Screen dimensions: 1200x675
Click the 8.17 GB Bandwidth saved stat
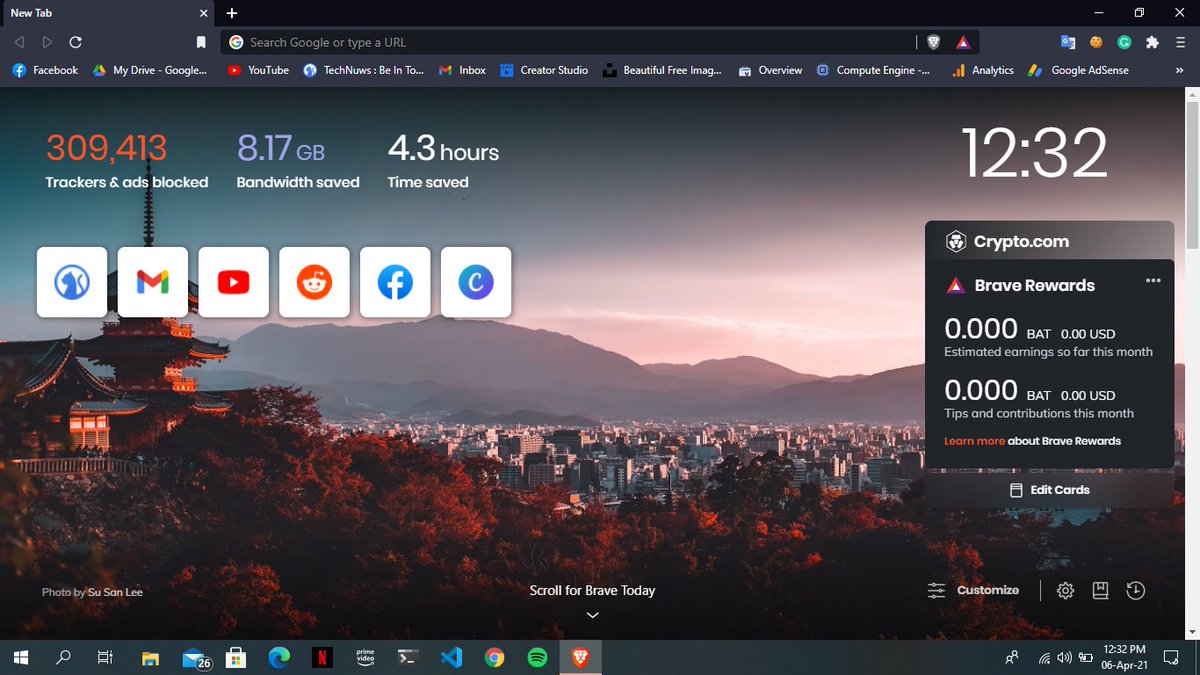tap(298, 162)
